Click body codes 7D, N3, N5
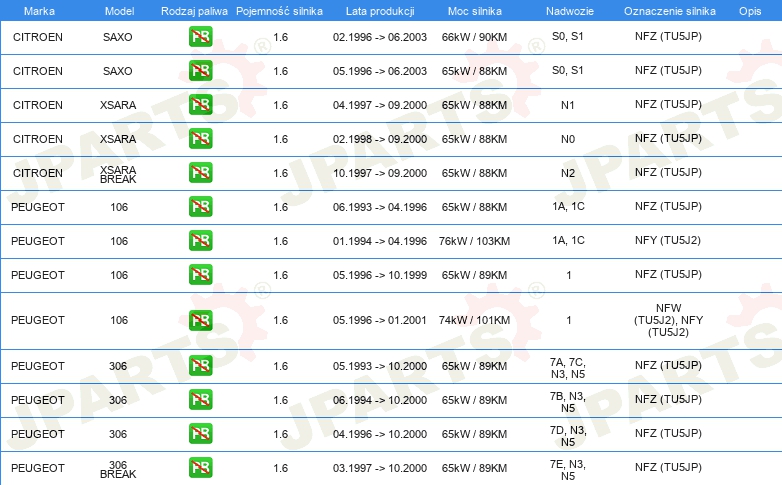 568,436
